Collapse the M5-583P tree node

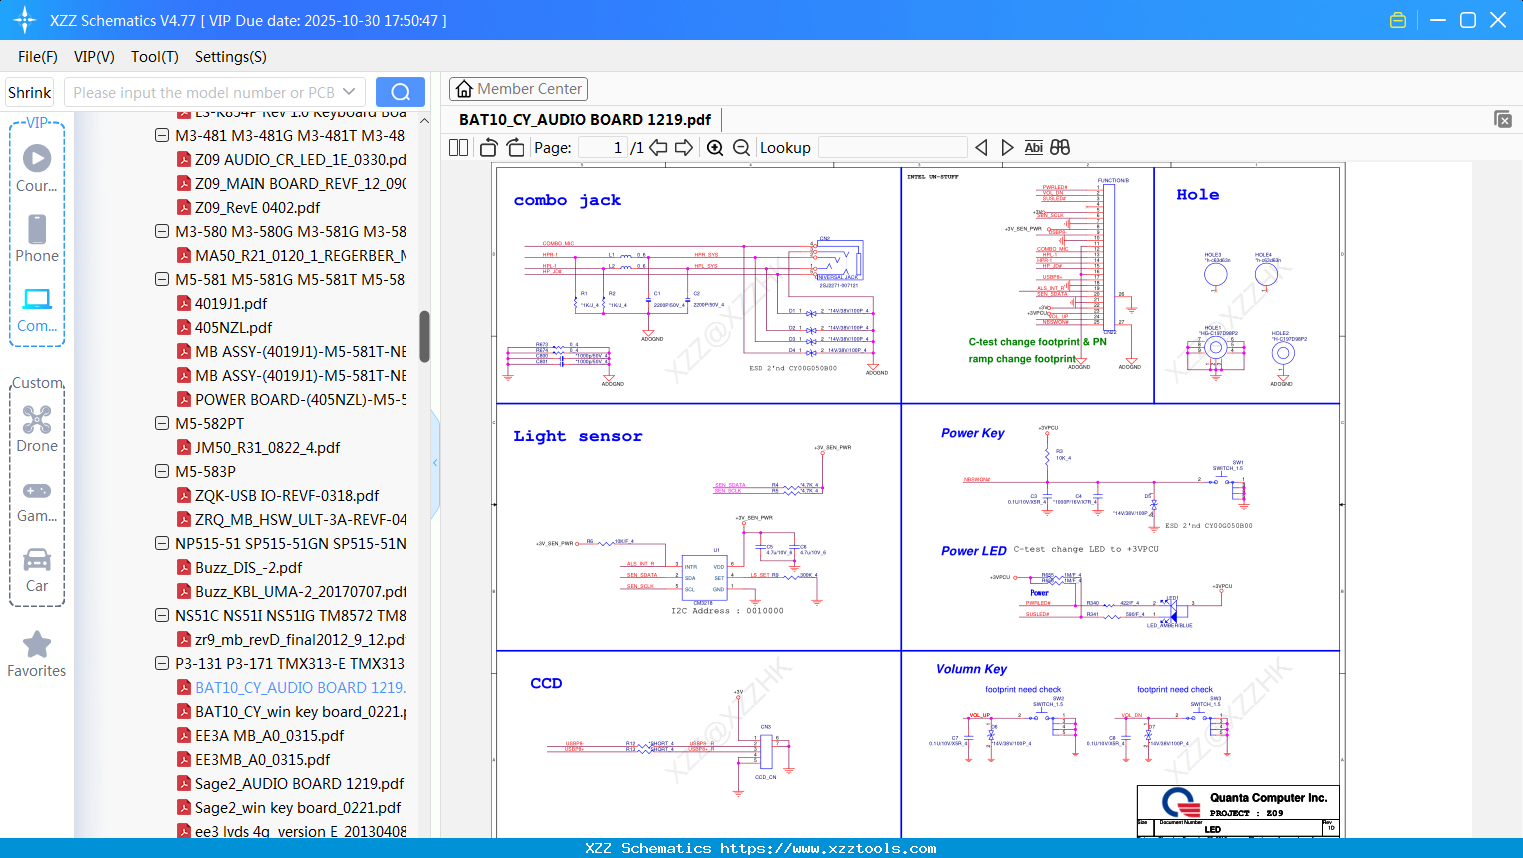162,471
